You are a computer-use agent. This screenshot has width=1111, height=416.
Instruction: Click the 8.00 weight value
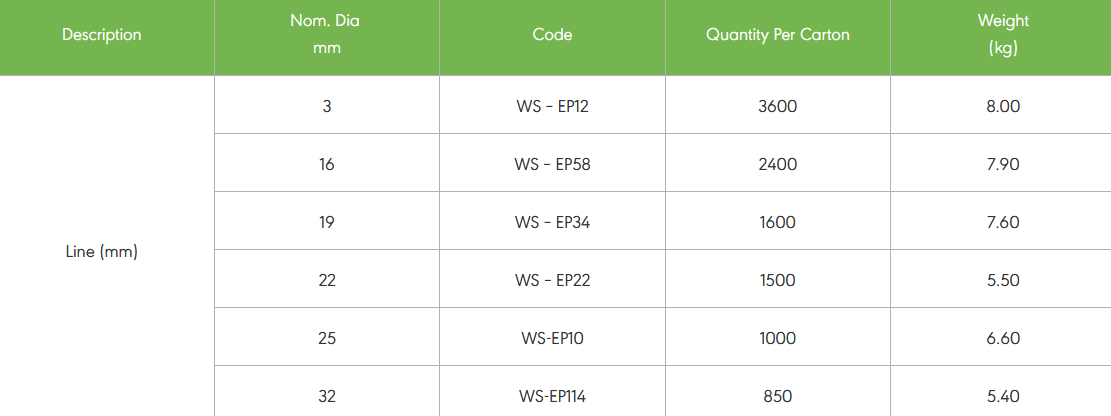point(1002,106)
